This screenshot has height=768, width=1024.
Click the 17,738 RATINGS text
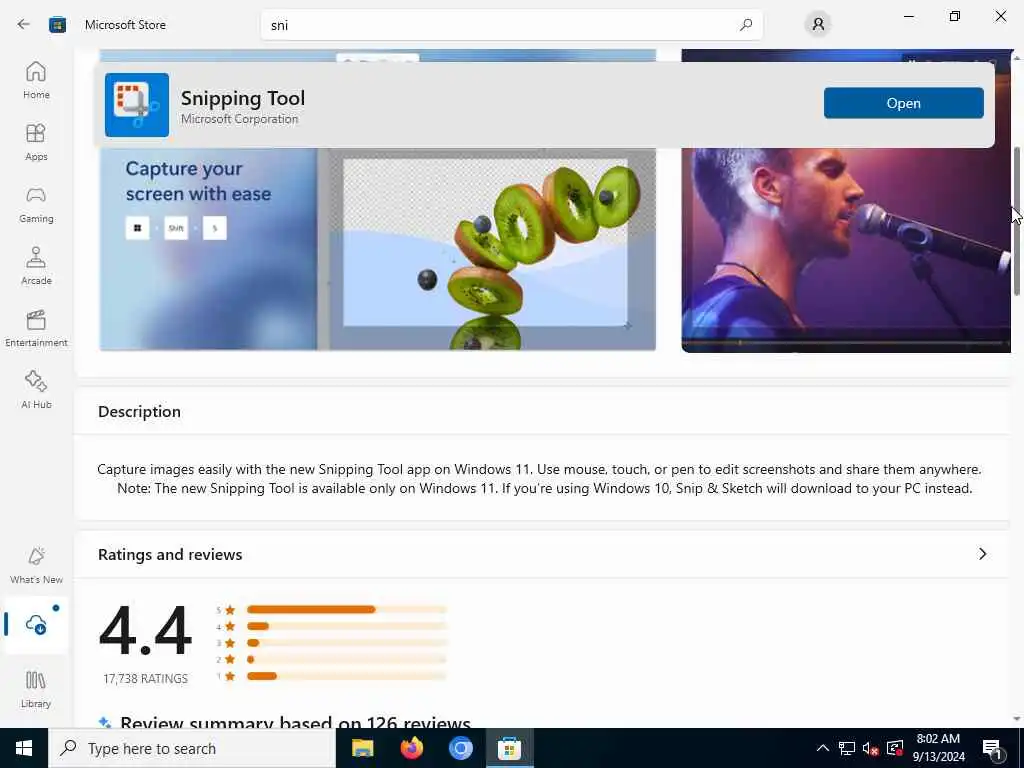coord(145,679)
